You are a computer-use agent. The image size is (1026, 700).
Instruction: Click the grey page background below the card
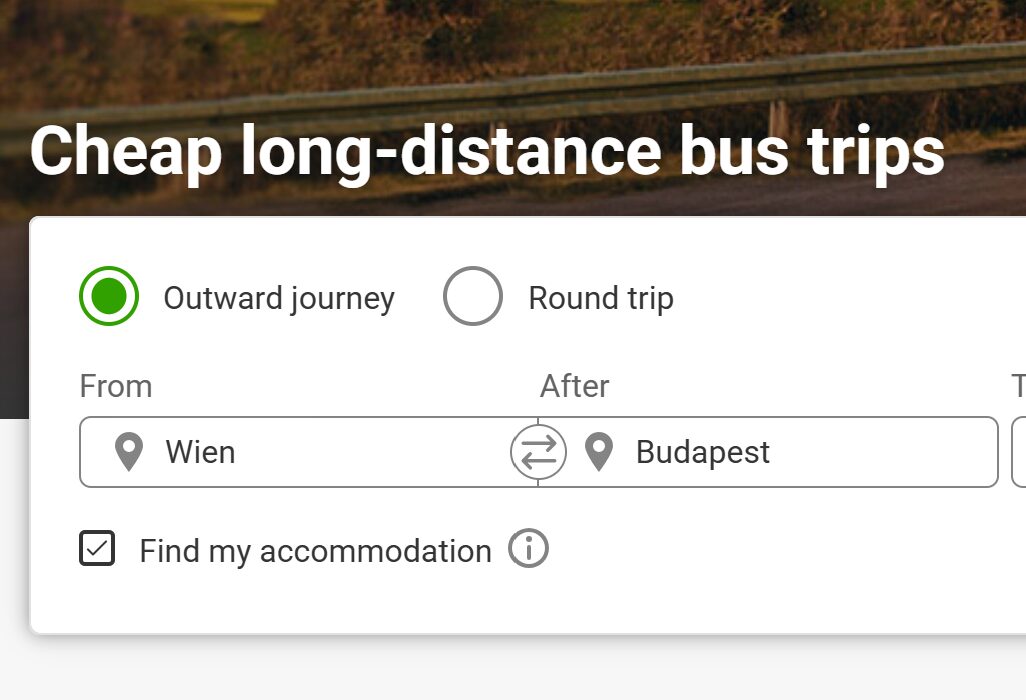click(x=500, y=670)
